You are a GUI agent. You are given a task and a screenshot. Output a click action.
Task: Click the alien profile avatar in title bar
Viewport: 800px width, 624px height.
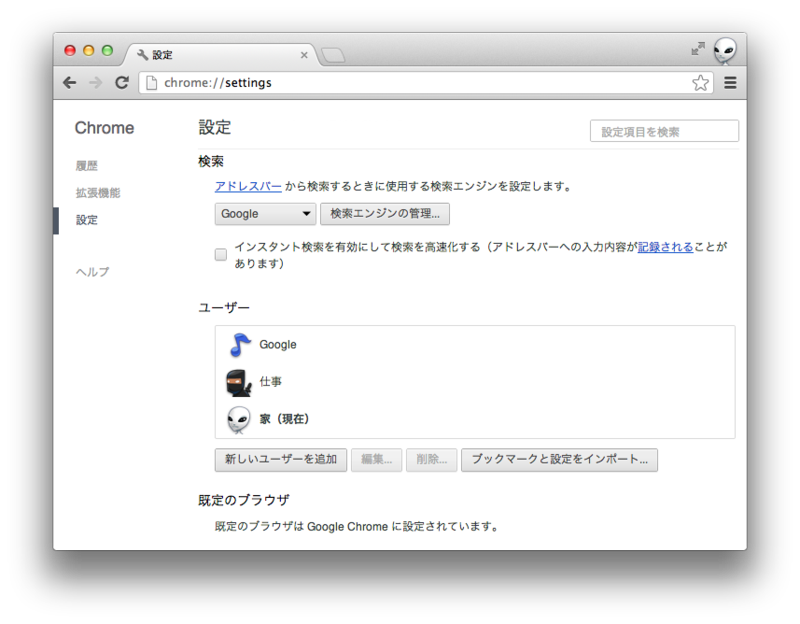click(725, 51)
